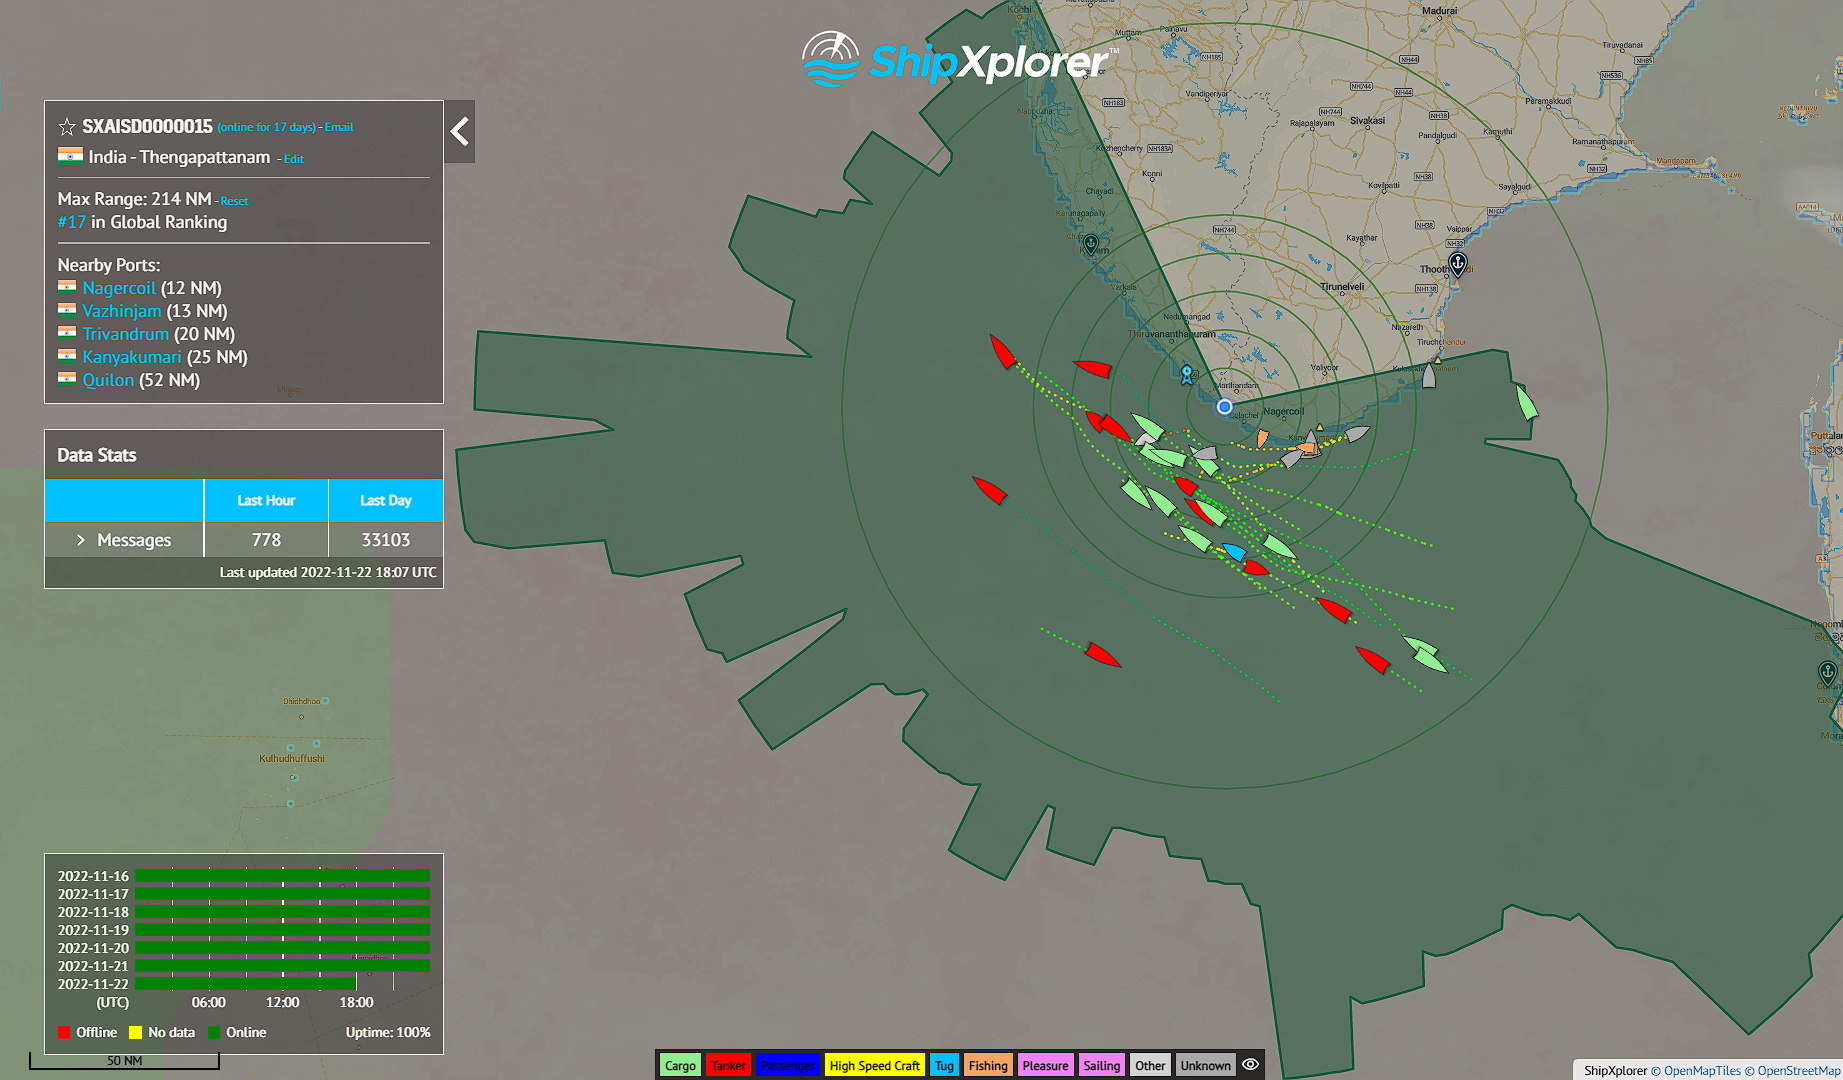Select the Last Day column header

(x=385, y=500)
